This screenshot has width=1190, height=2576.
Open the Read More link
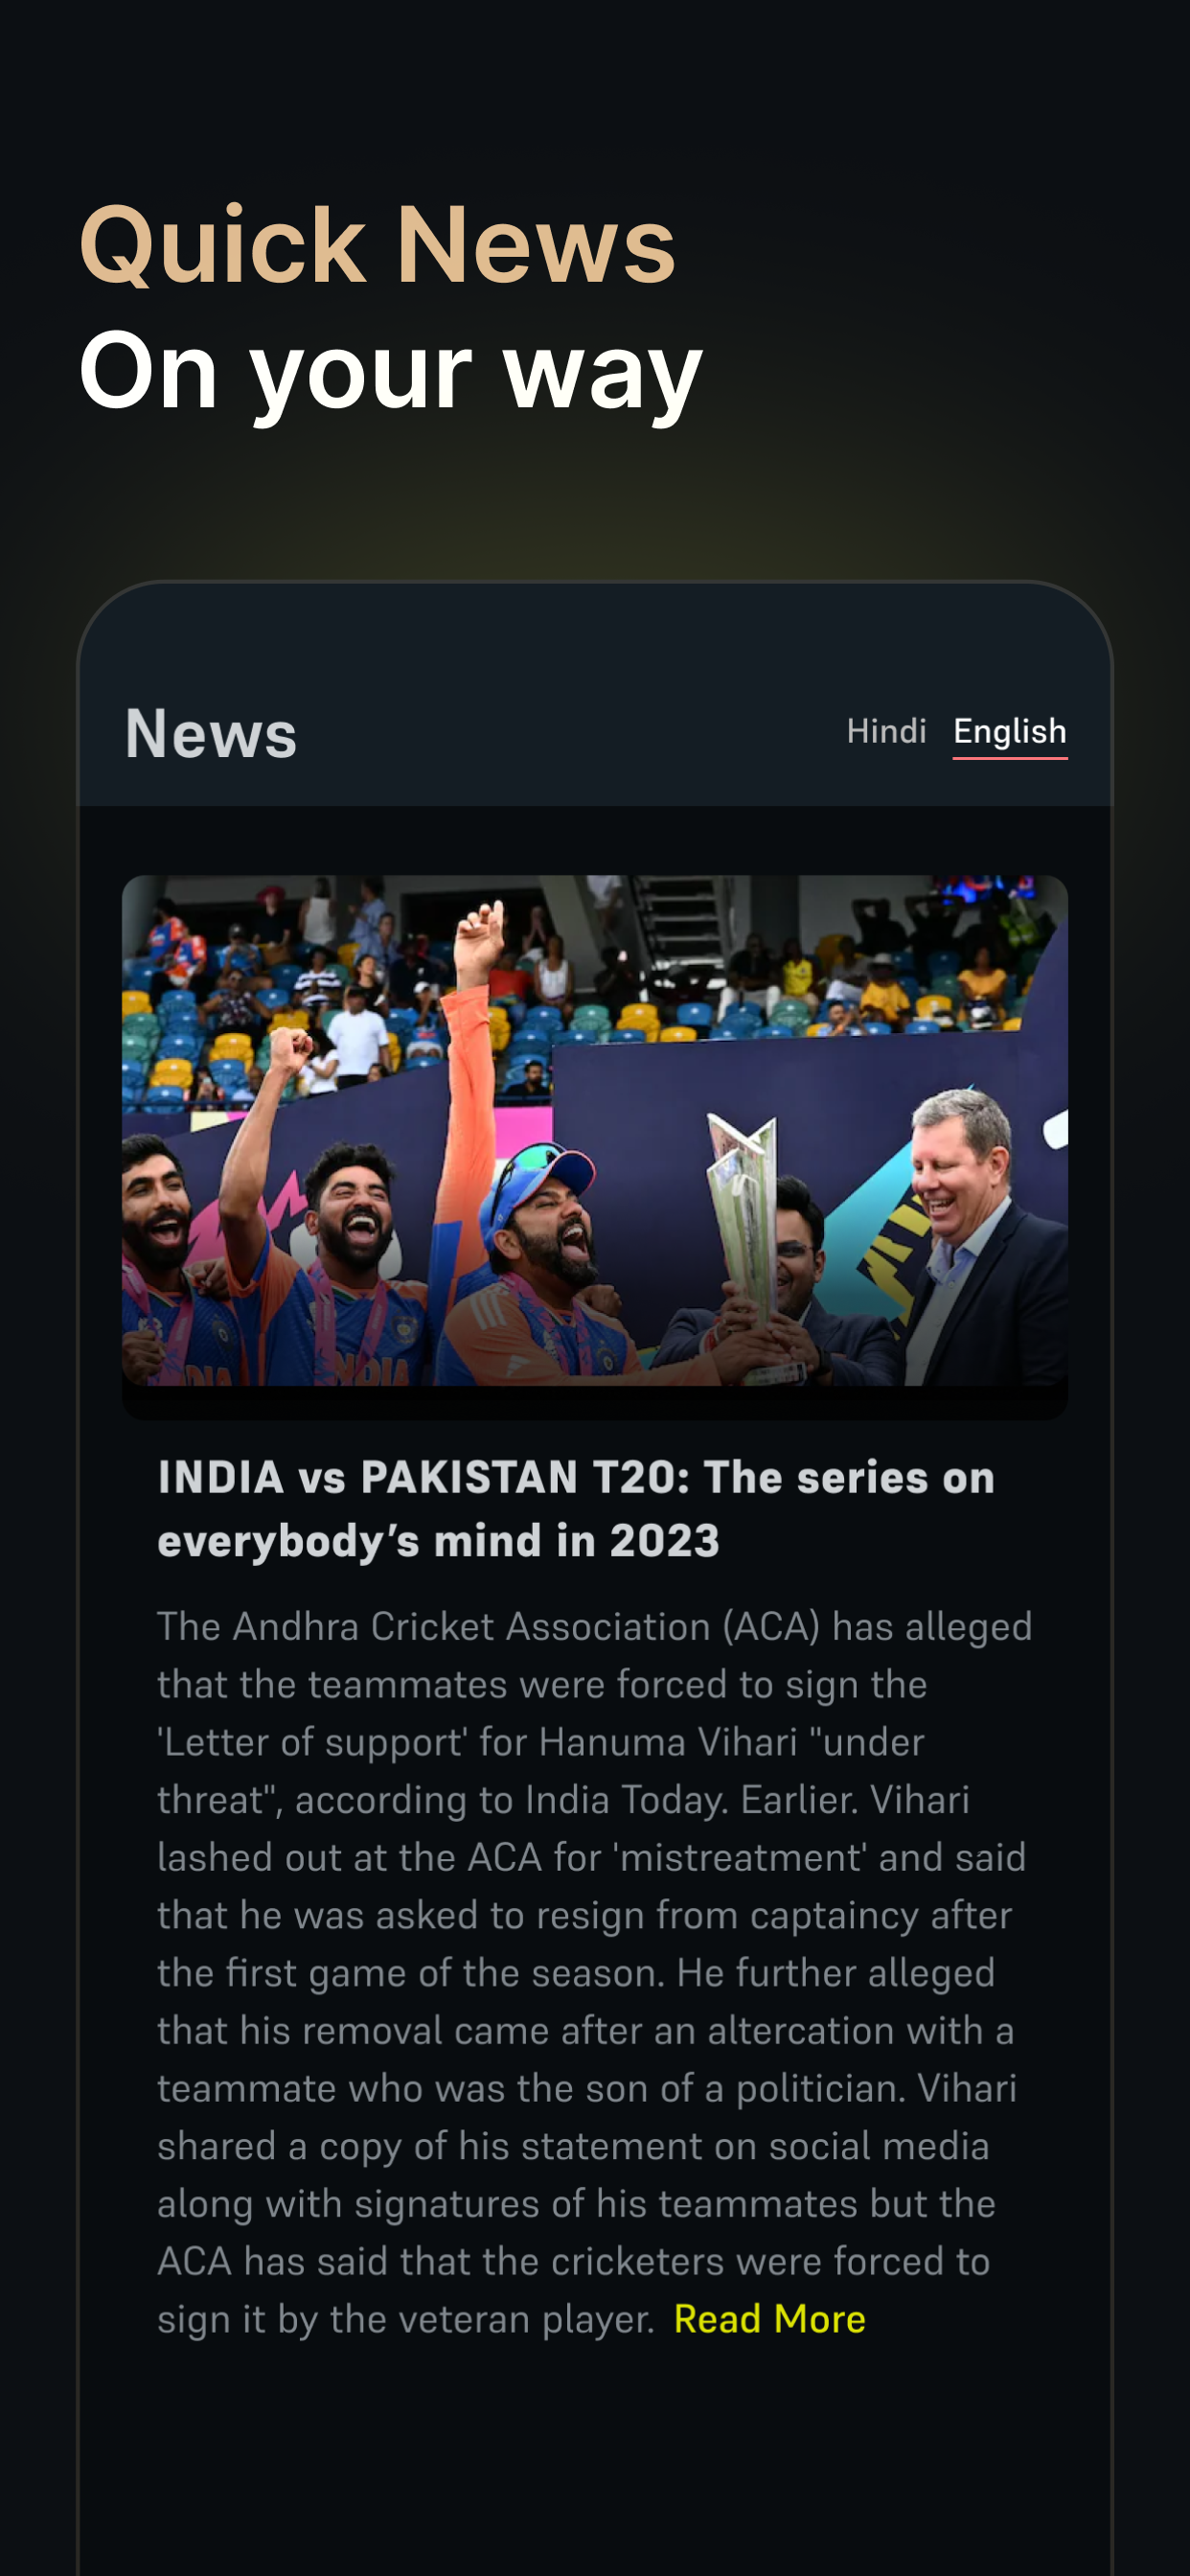[770, 2319]
